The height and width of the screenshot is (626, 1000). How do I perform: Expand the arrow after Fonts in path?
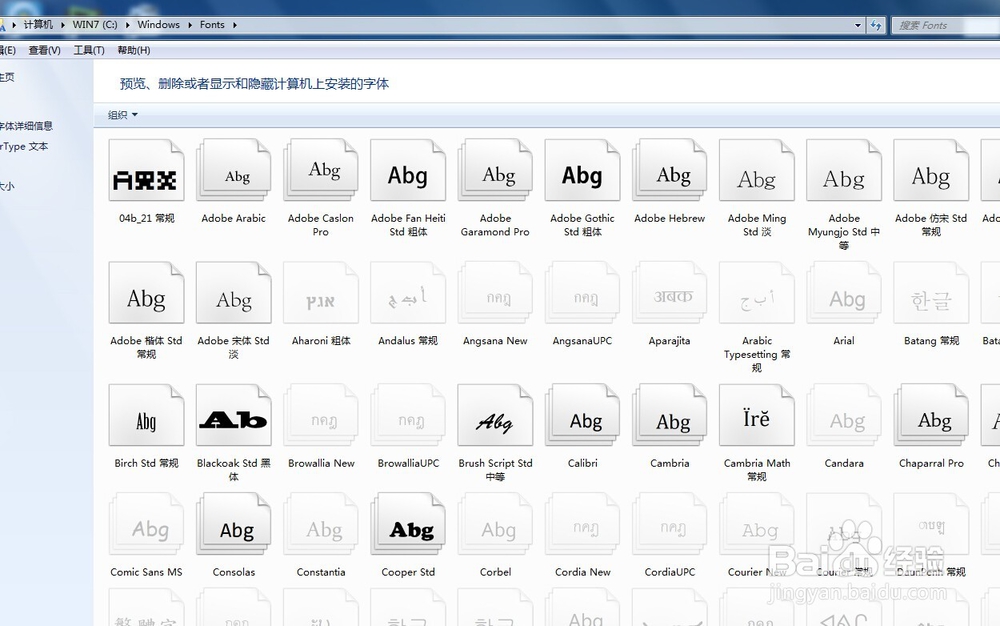[x=235, y=25]
